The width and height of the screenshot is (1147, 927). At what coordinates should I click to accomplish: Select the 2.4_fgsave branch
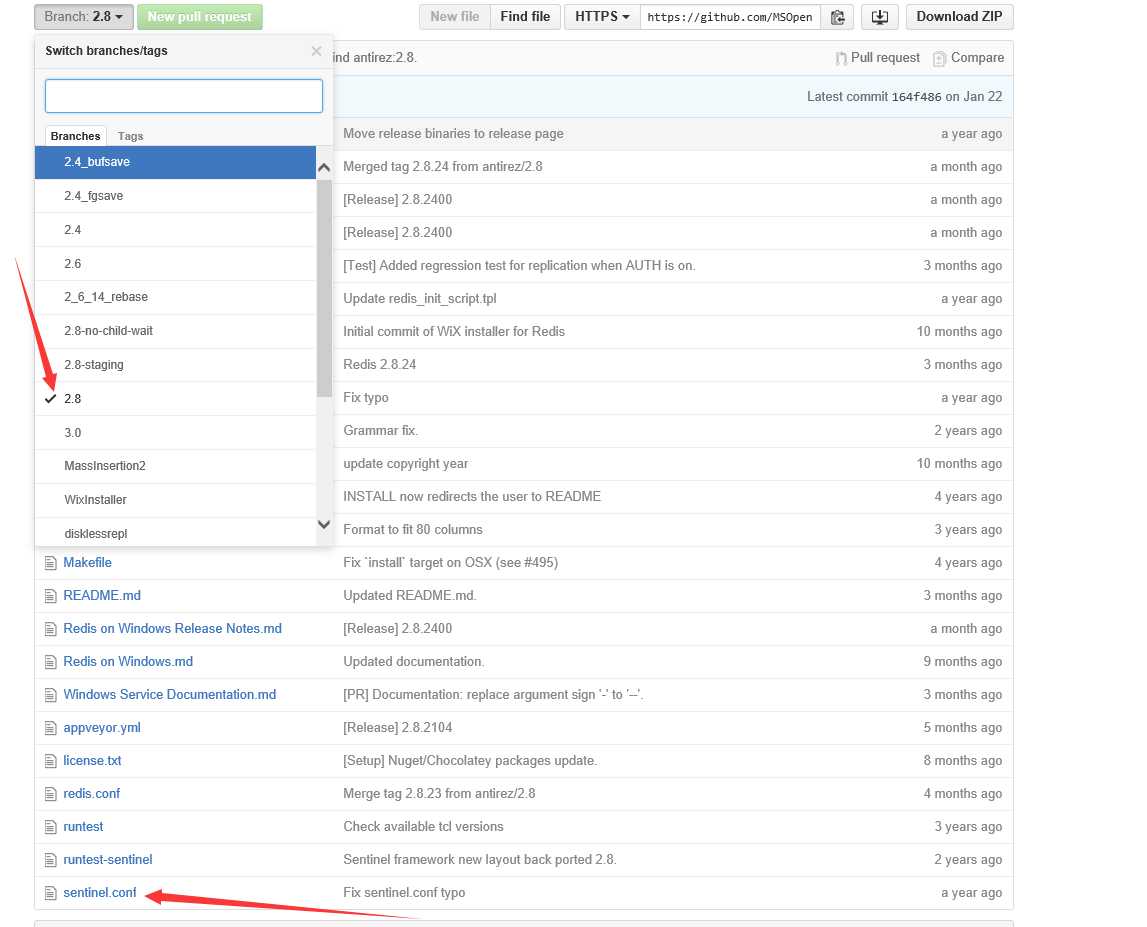(176, 195)
